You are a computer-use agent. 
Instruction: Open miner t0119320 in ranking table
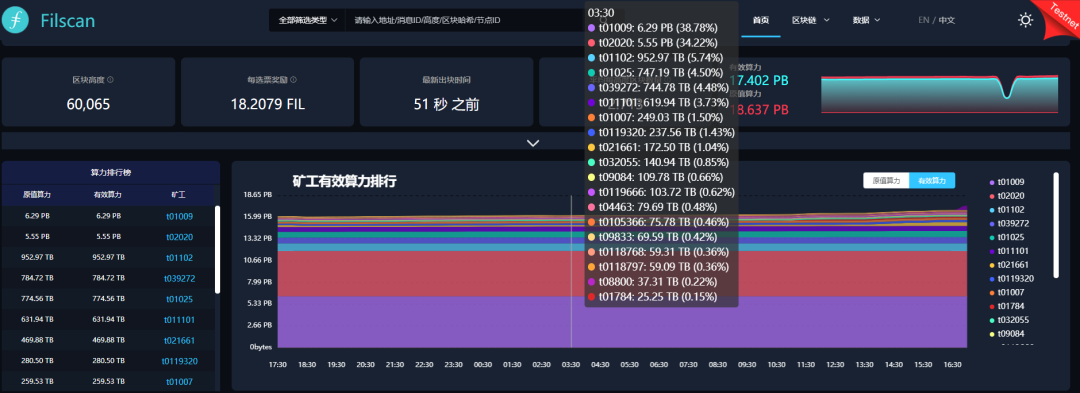(x=180, y=361)
